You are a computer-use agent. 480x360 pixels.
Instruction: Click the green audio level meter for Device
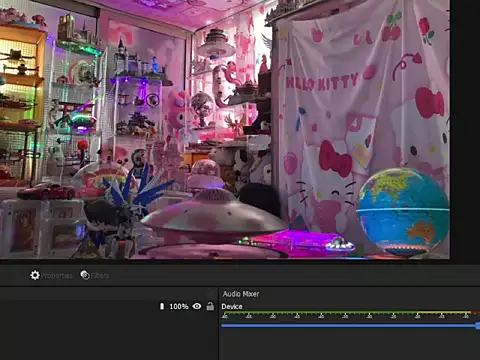tap(319, 313)
